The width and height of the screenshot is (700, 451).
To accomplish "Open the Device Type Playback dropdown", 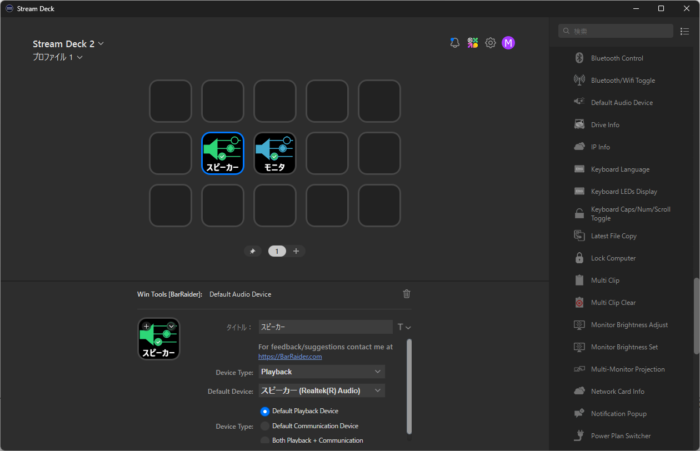I will 321,372.
